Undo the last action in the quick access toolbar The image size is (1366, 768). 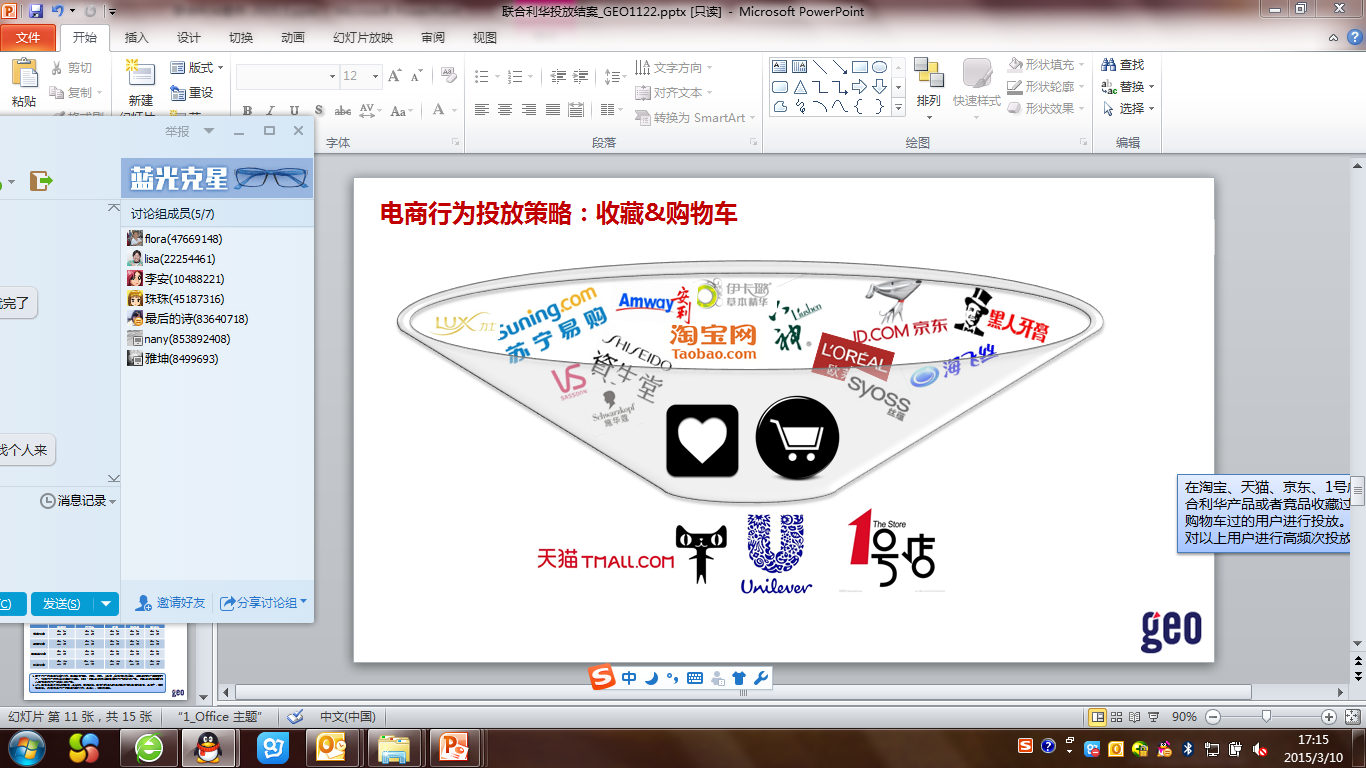coord(58,11)
